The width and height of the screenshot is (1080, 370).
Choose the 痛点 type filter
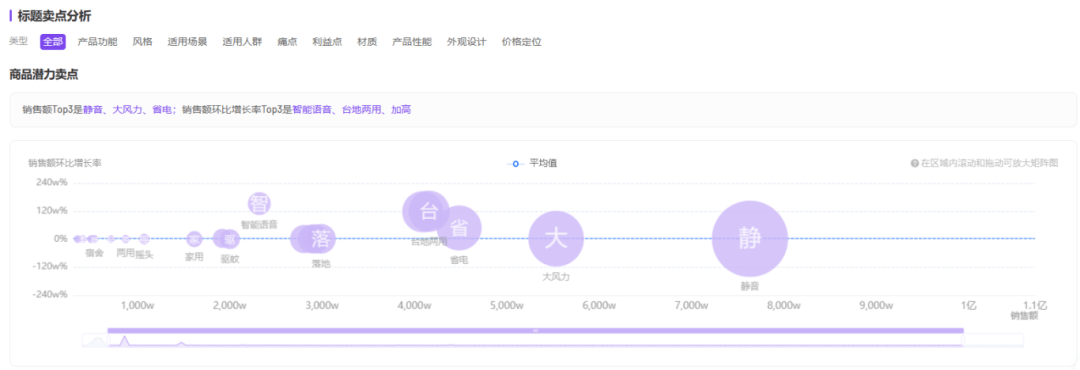(x=287, y=41)
